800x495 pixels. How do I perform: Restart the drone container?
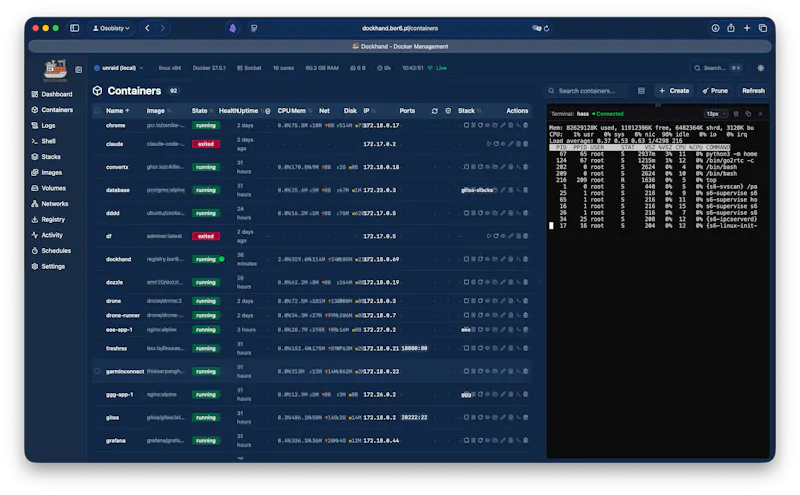(x=480, y=301)
